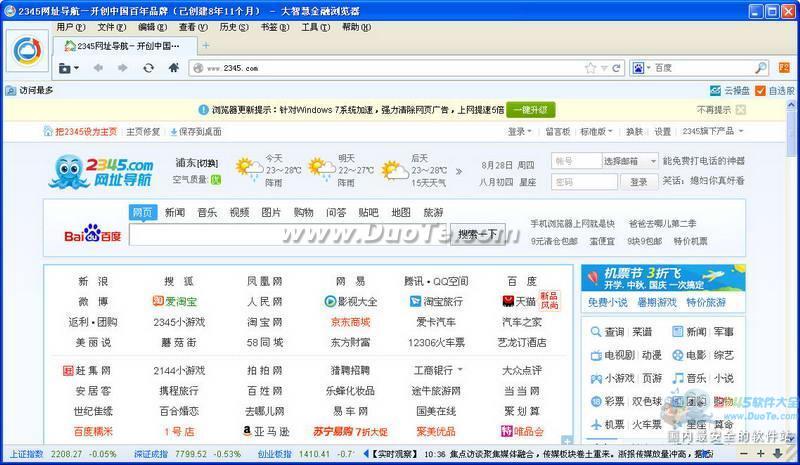Screen dimensions: 800x465
Task: Click the Baidu logo on the page
Action: (x=92, y=234)
